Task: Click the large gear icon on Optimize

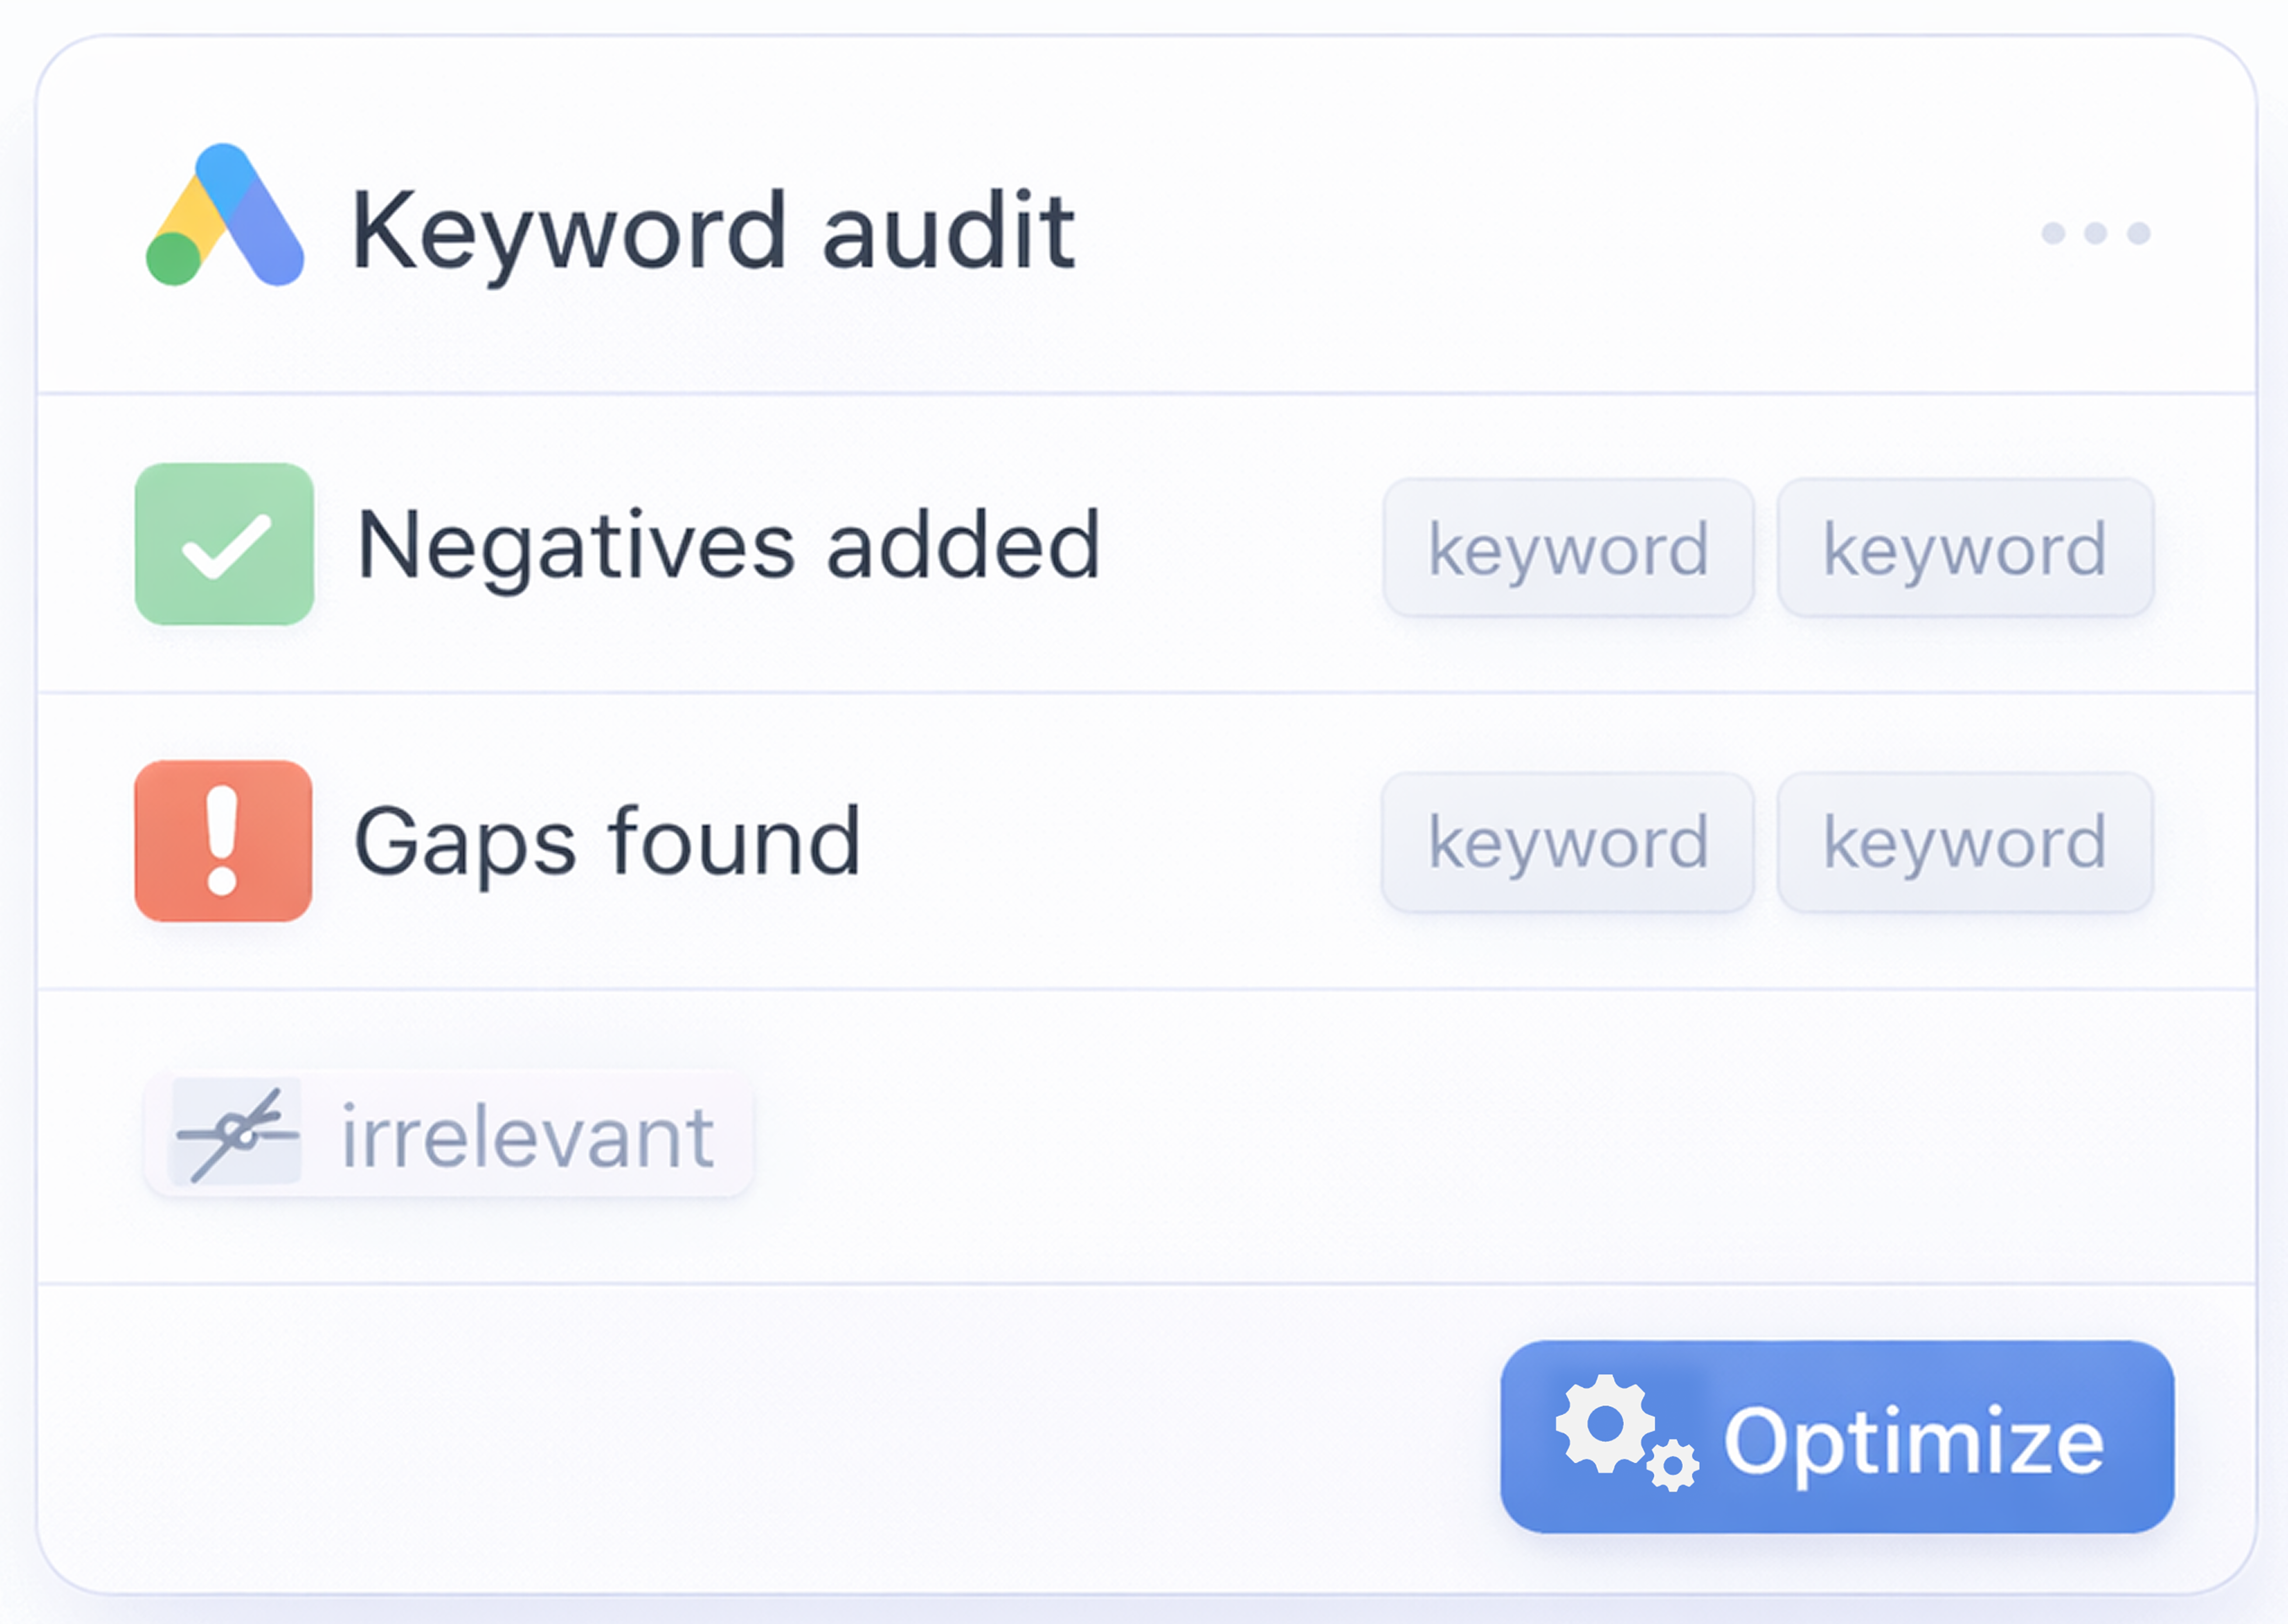Action: point(1604,1423)
